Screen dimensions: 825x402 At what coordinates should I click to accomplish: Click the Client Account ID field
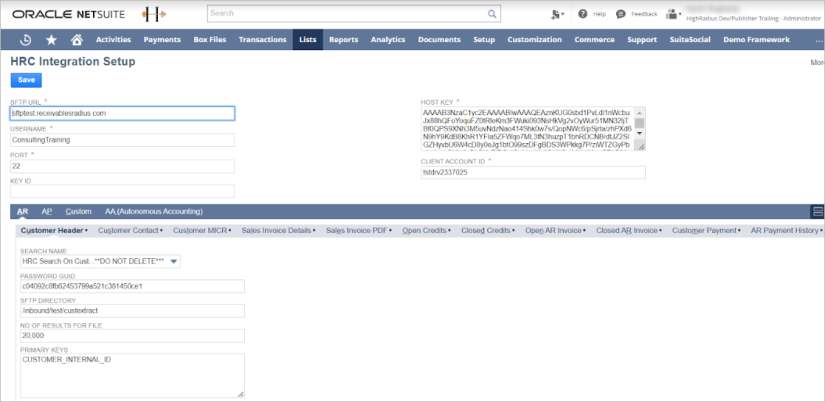point(533,173)
